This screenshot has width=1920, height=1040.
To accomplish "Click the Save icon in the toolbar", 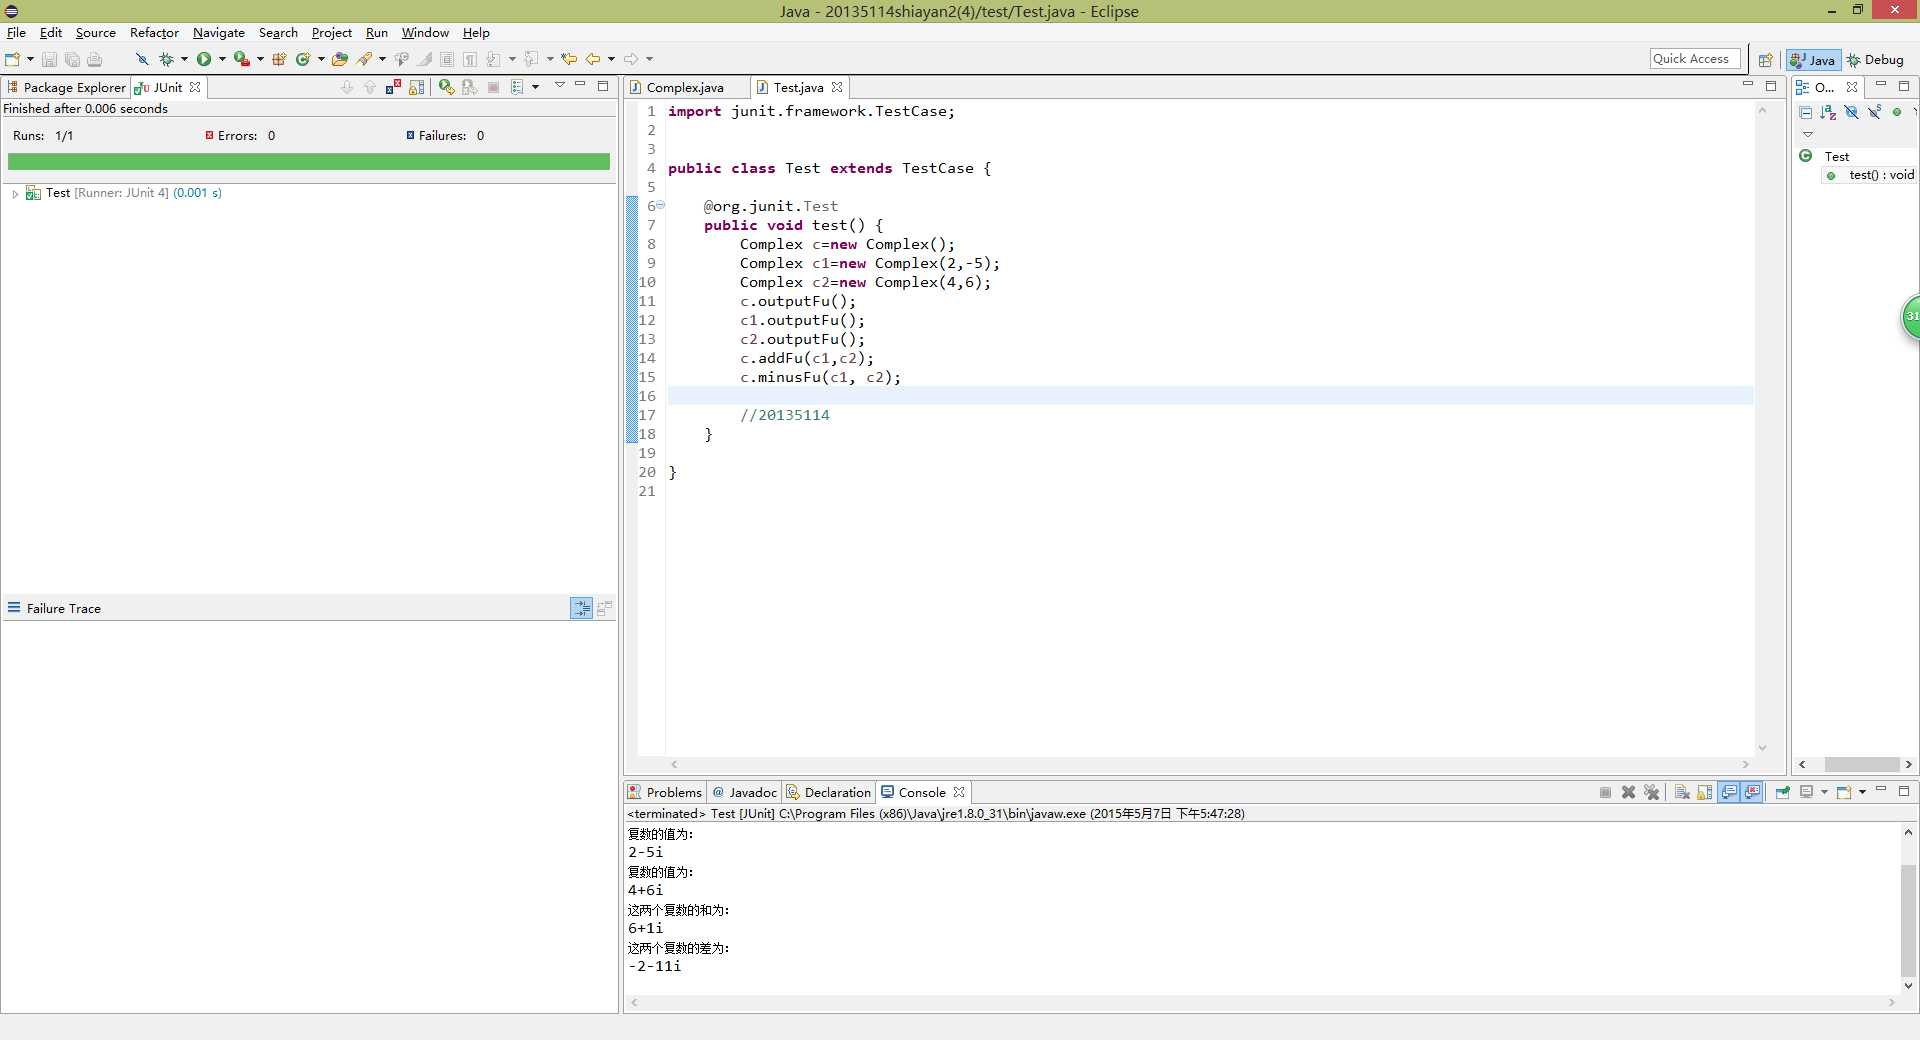I will [49, 59].
